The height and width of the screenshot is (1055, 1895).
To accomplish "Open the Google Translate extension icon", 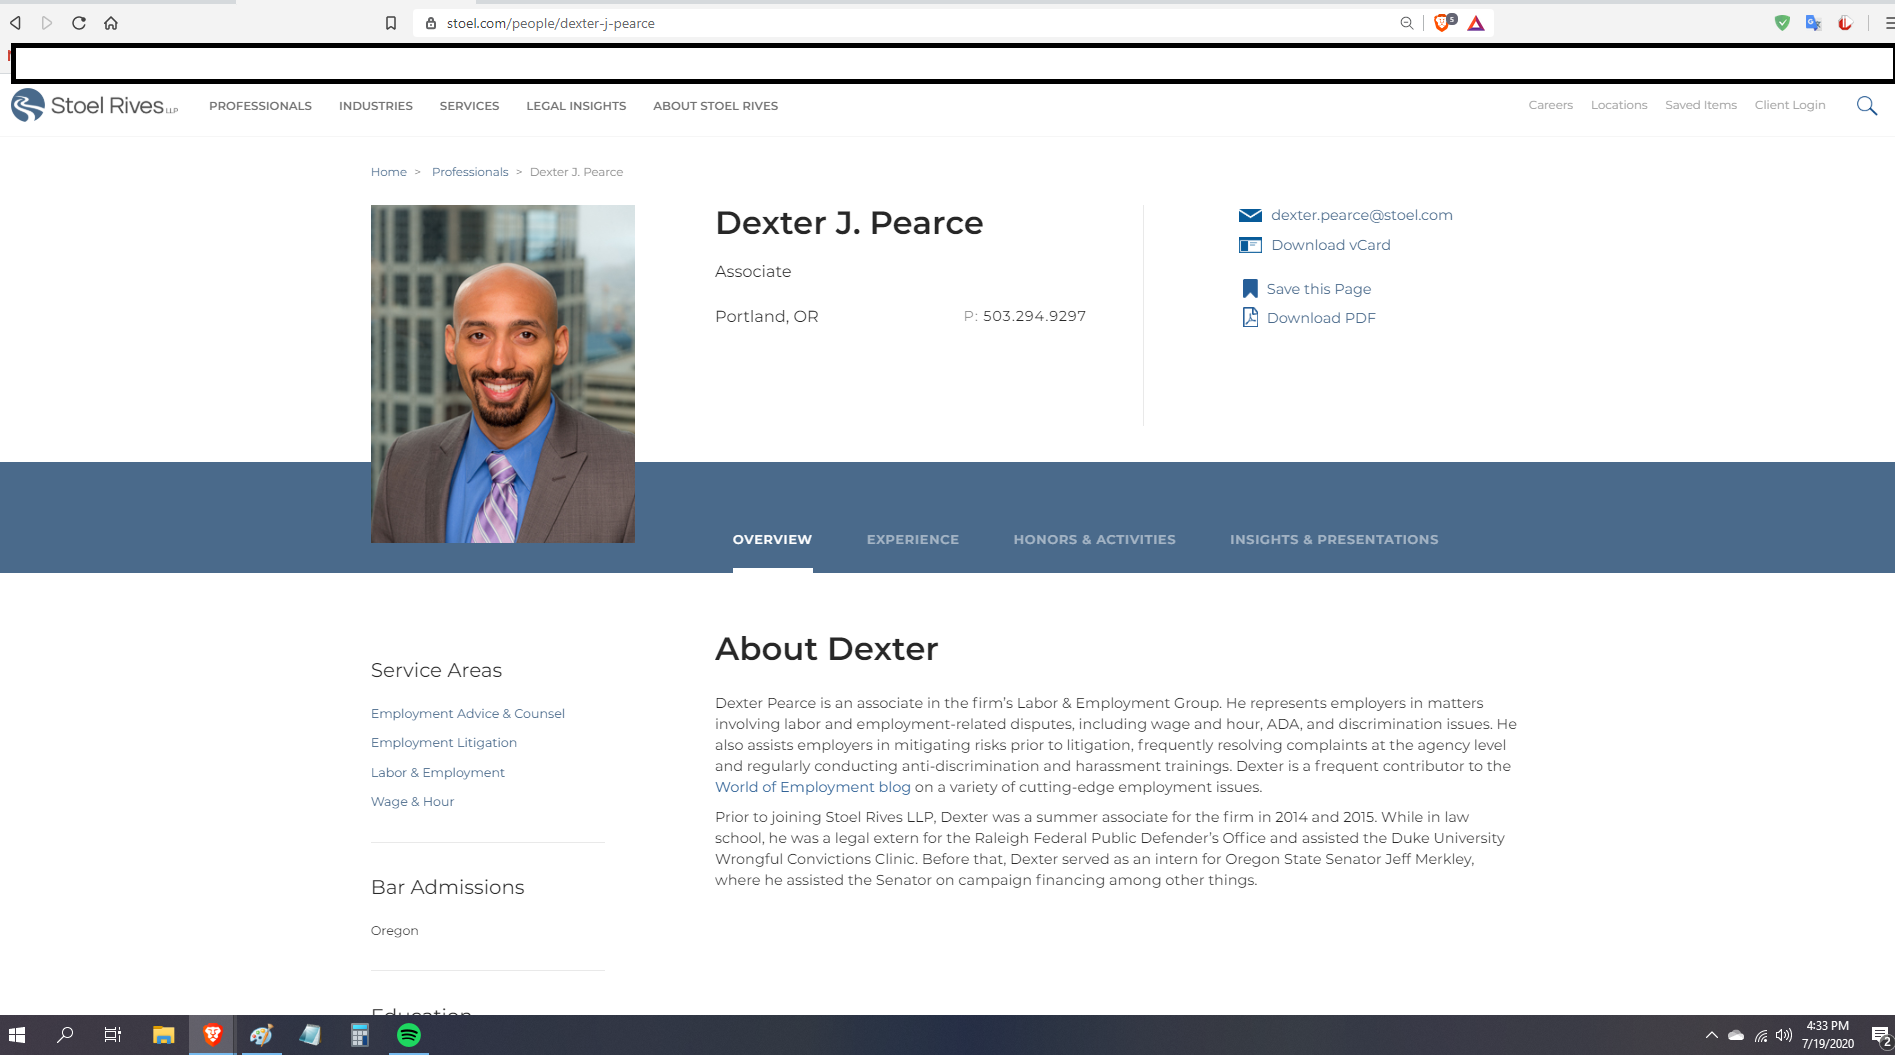I will pos(1813,23).
